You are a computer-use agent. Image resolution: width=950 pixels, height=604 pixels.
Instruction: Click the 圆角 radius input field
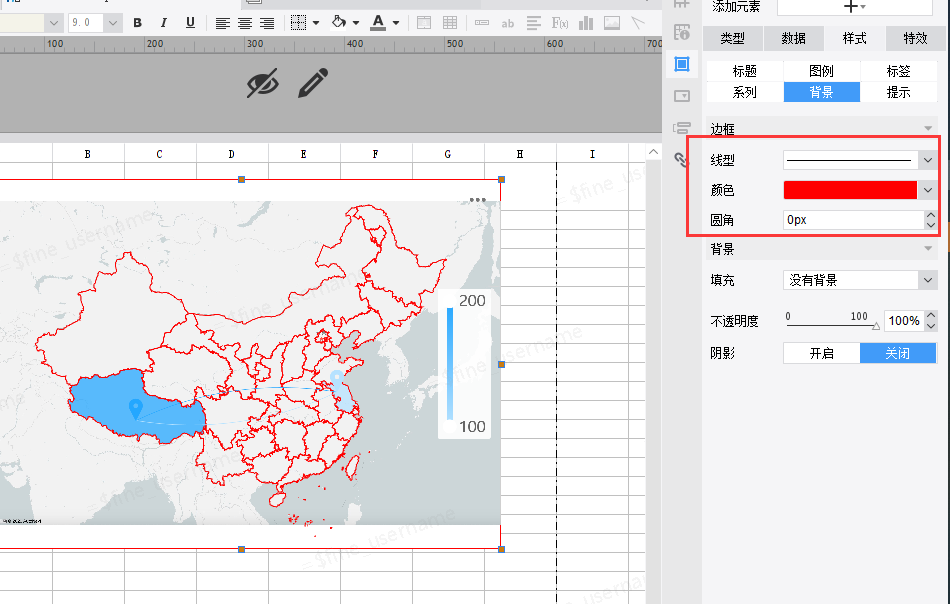[x=852, y=220]
